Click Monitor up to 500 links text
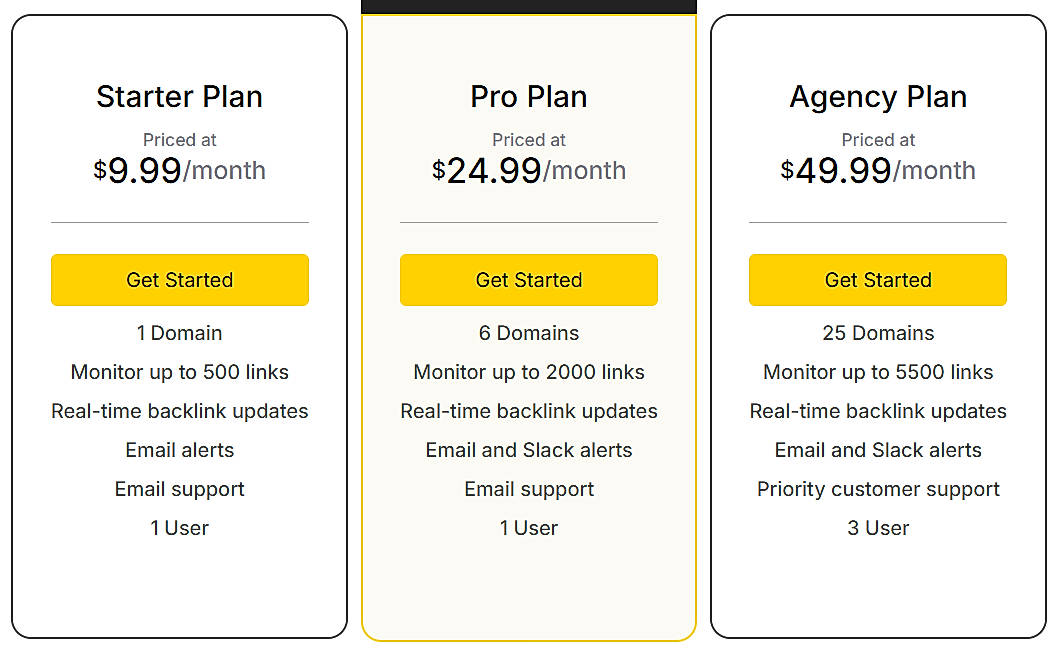 (179, 372)
